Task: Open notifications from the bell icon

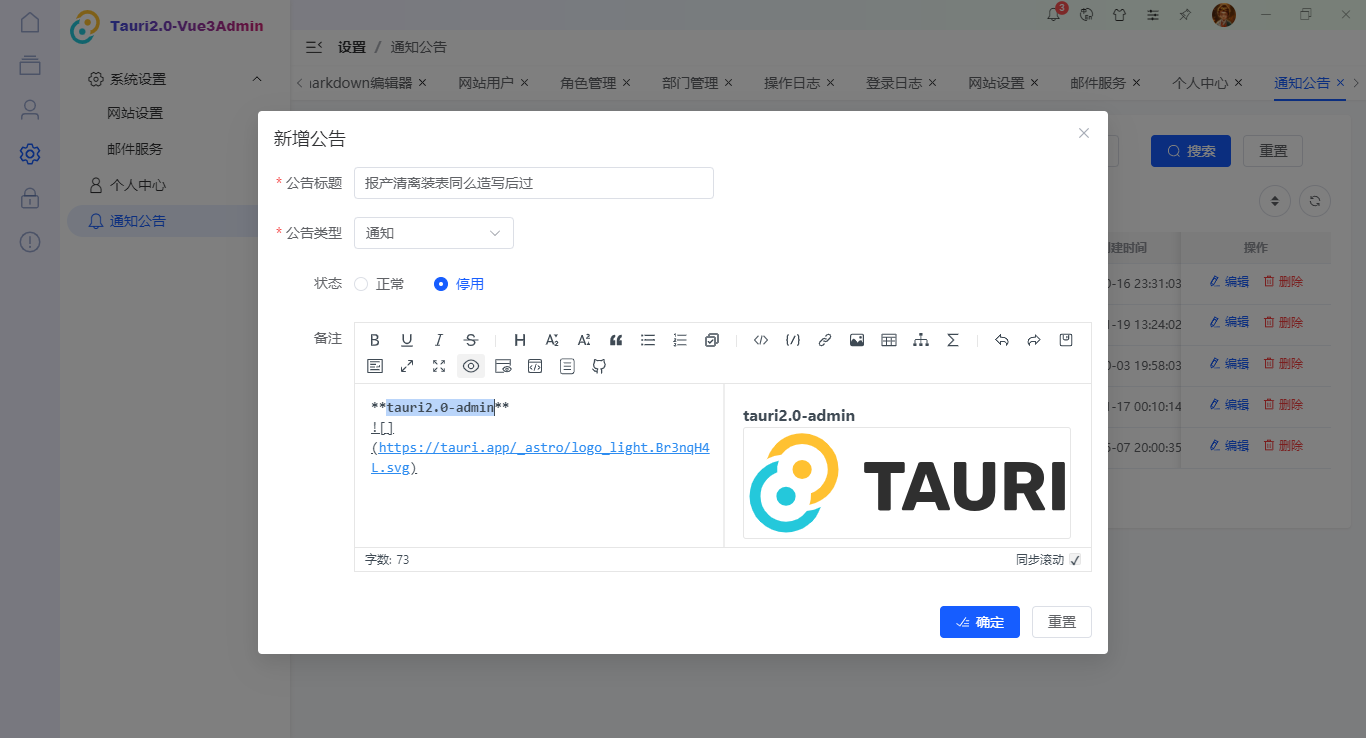Action: (1053, 14)
